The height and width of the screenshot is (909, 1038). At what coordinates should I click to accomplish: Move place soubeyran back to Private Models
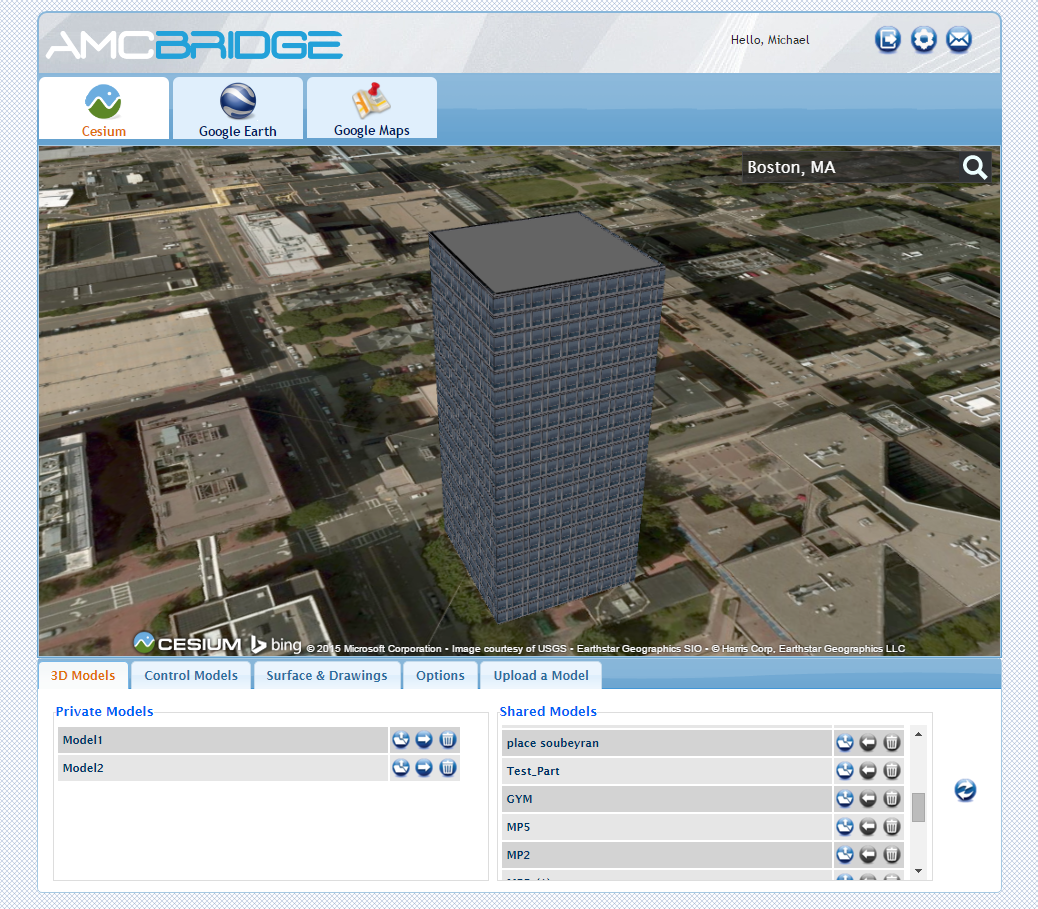click(868, 743)
